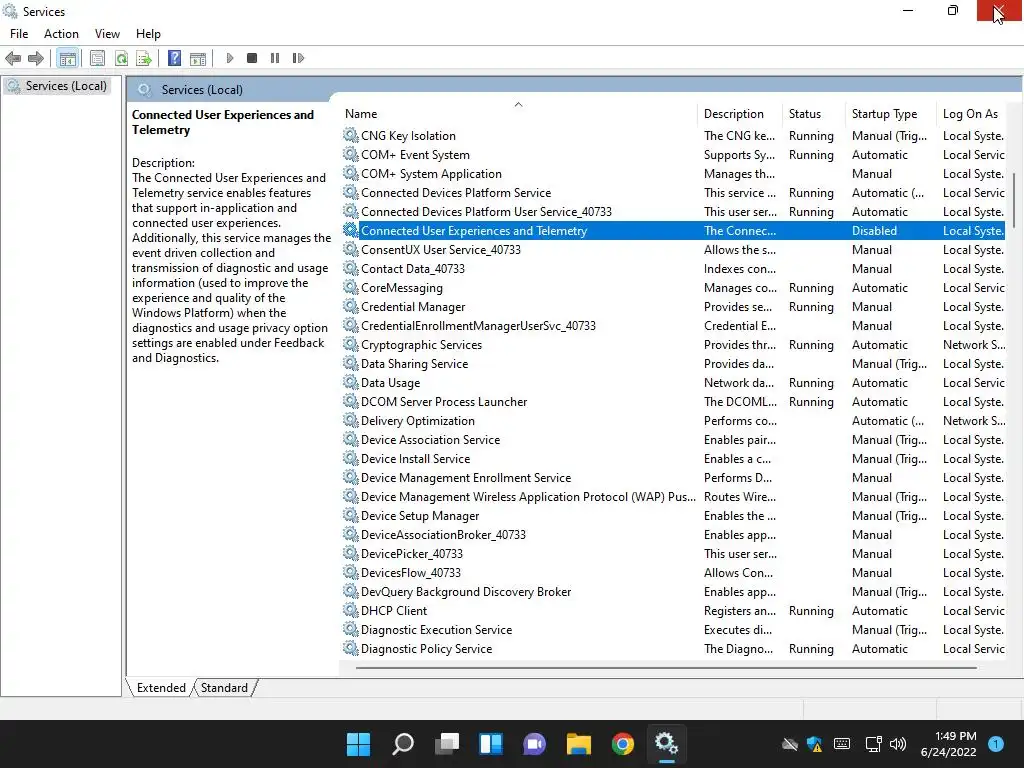
Task: Open taskbar Search magnifier icon
Action: pos(402,744)
